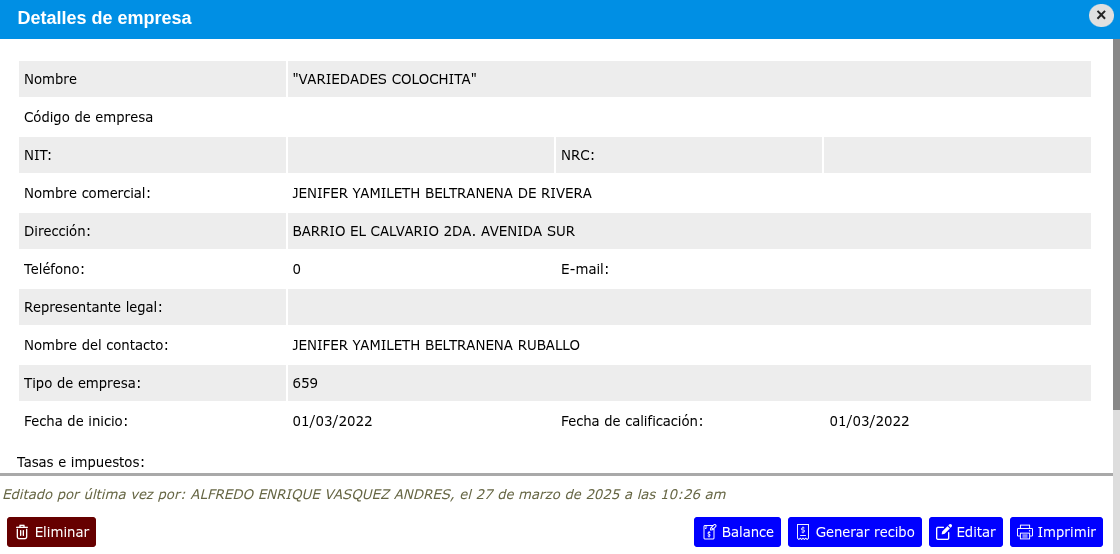Select JENIFER YAMILETH BELTRANENA DE RIVERA text
The width and height of the screenshot is (1120, 554).
442,193
